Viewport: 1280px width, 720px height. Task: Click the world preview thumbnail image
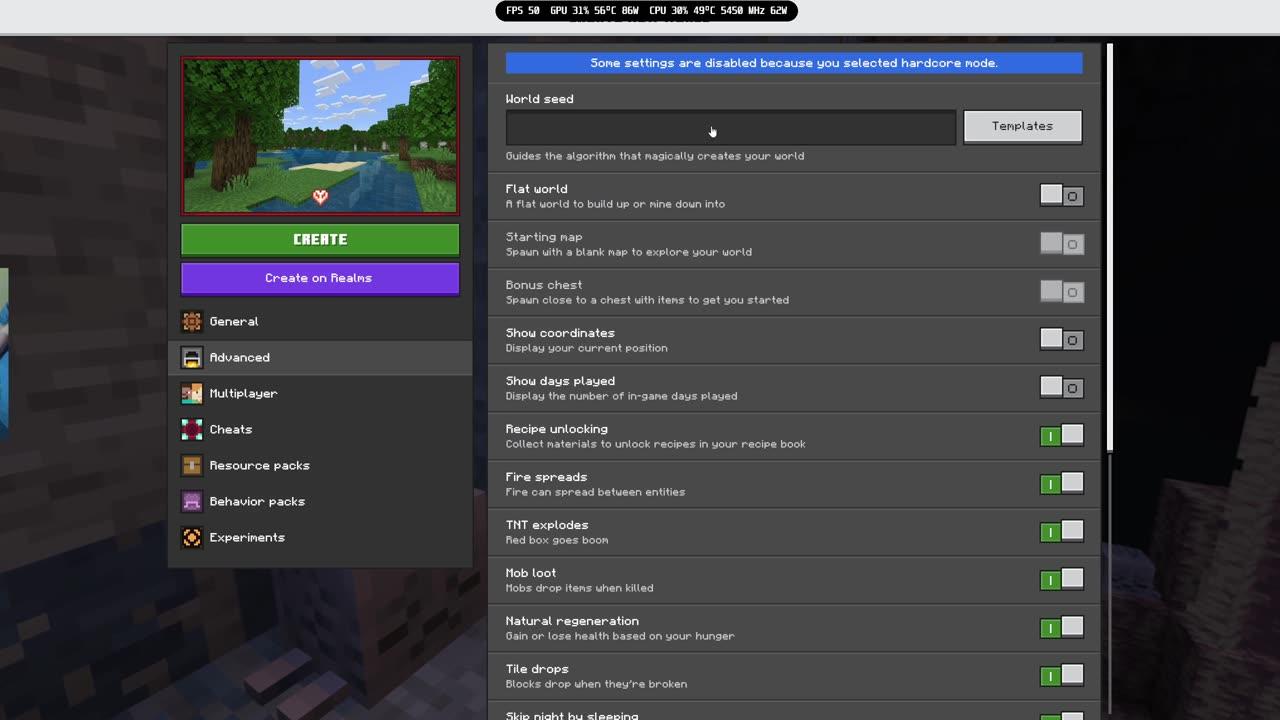coord(320,136)
